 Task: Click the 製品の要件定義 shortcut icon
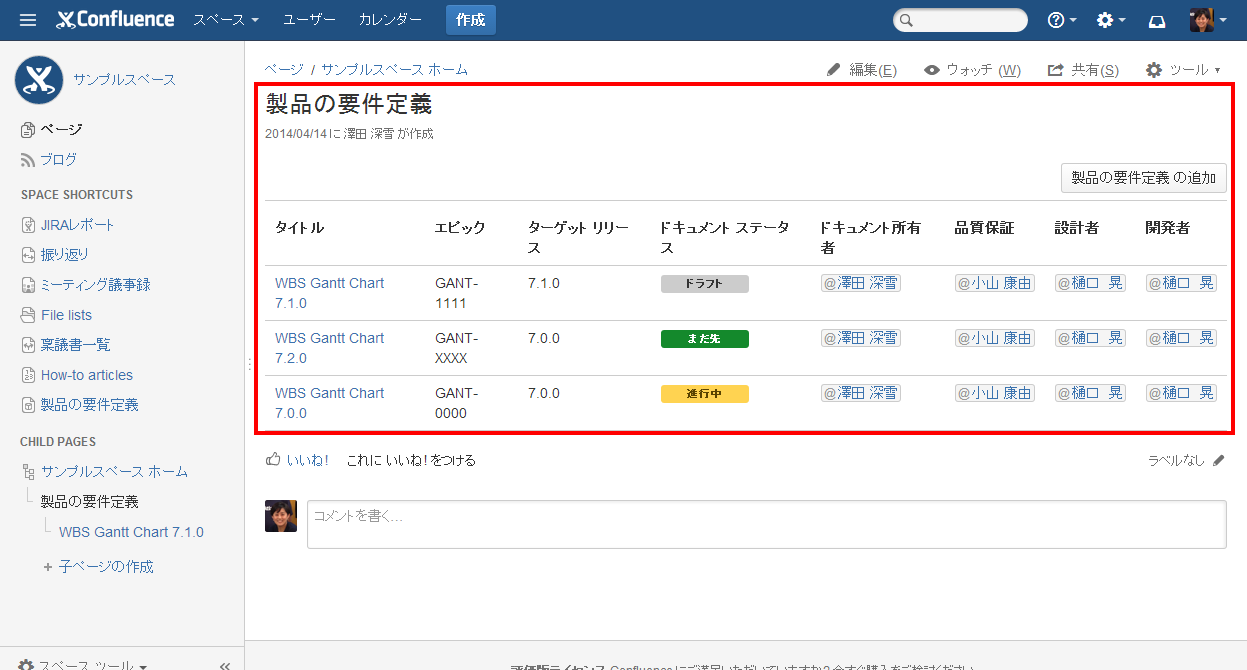coord(28,405)
